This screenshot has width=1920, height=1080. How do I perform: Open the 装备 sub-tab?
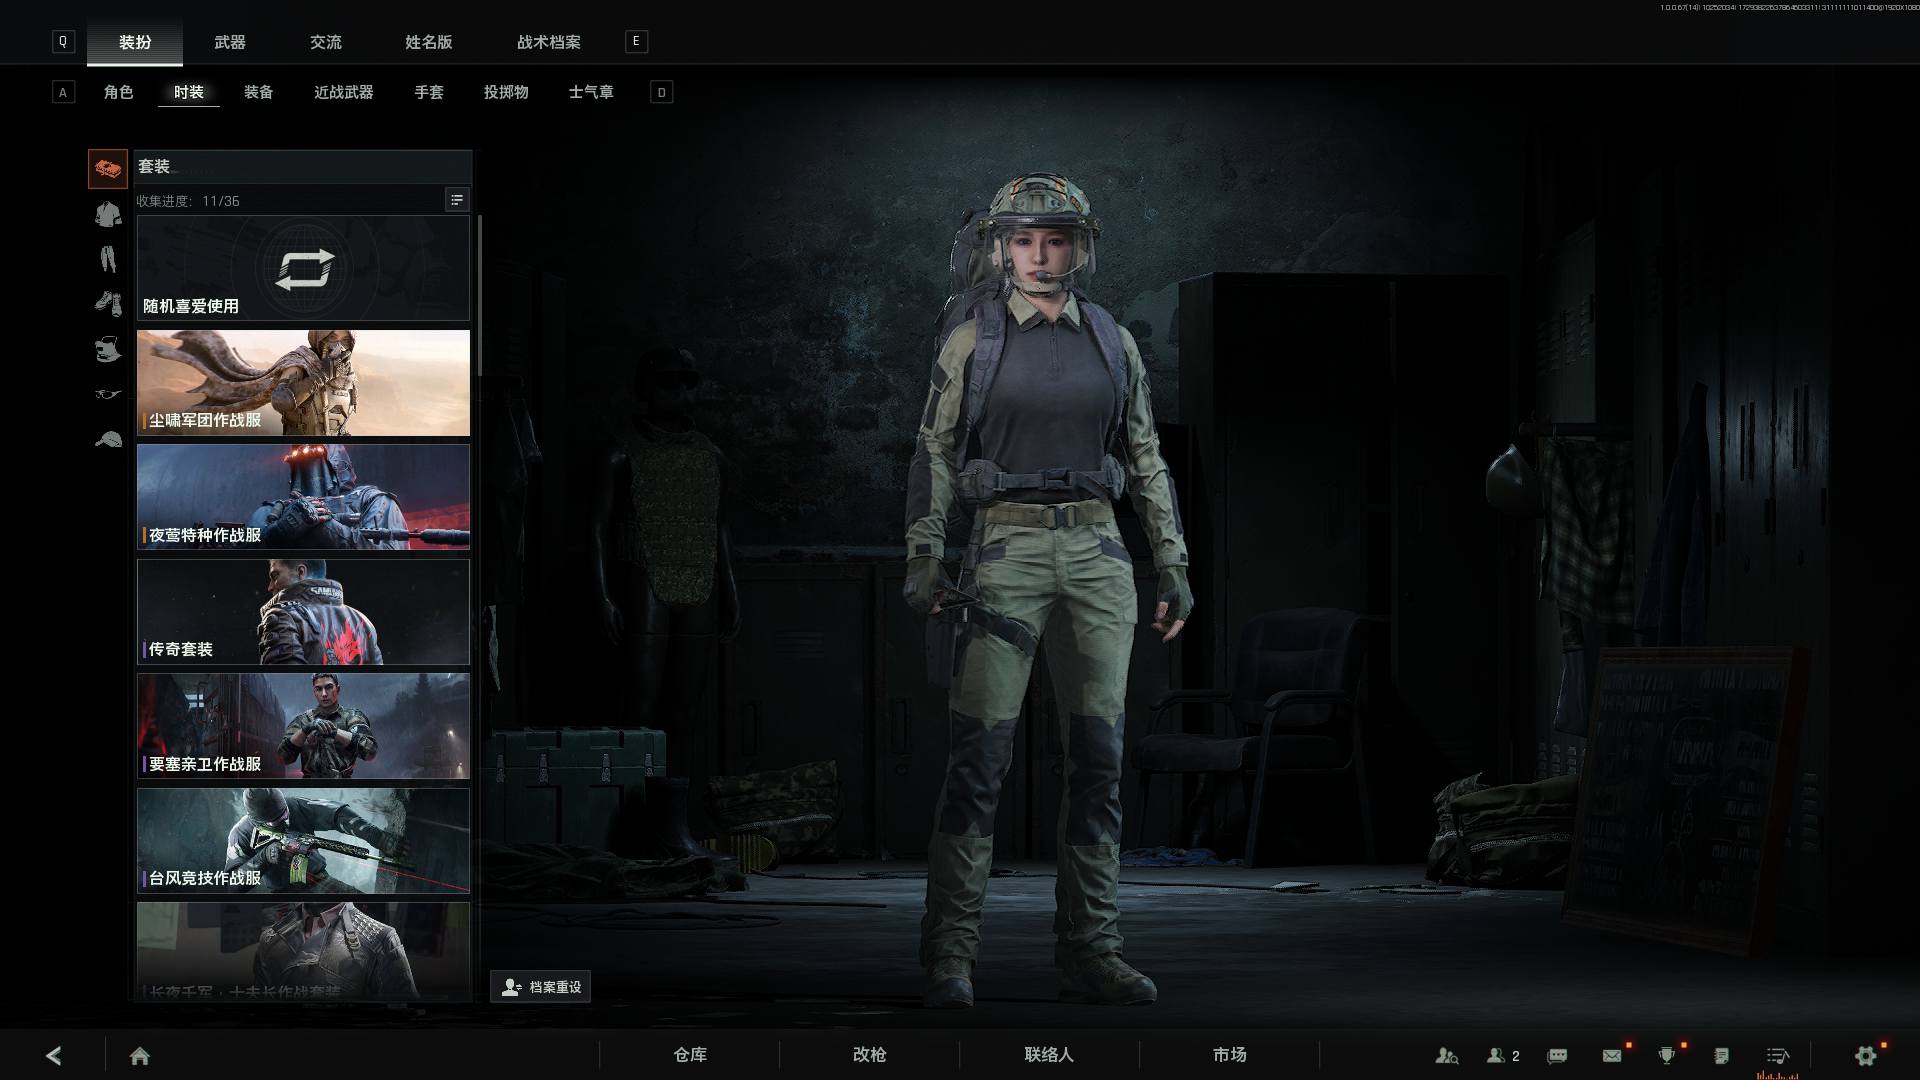pyautogui.click(x=259, y=92)
